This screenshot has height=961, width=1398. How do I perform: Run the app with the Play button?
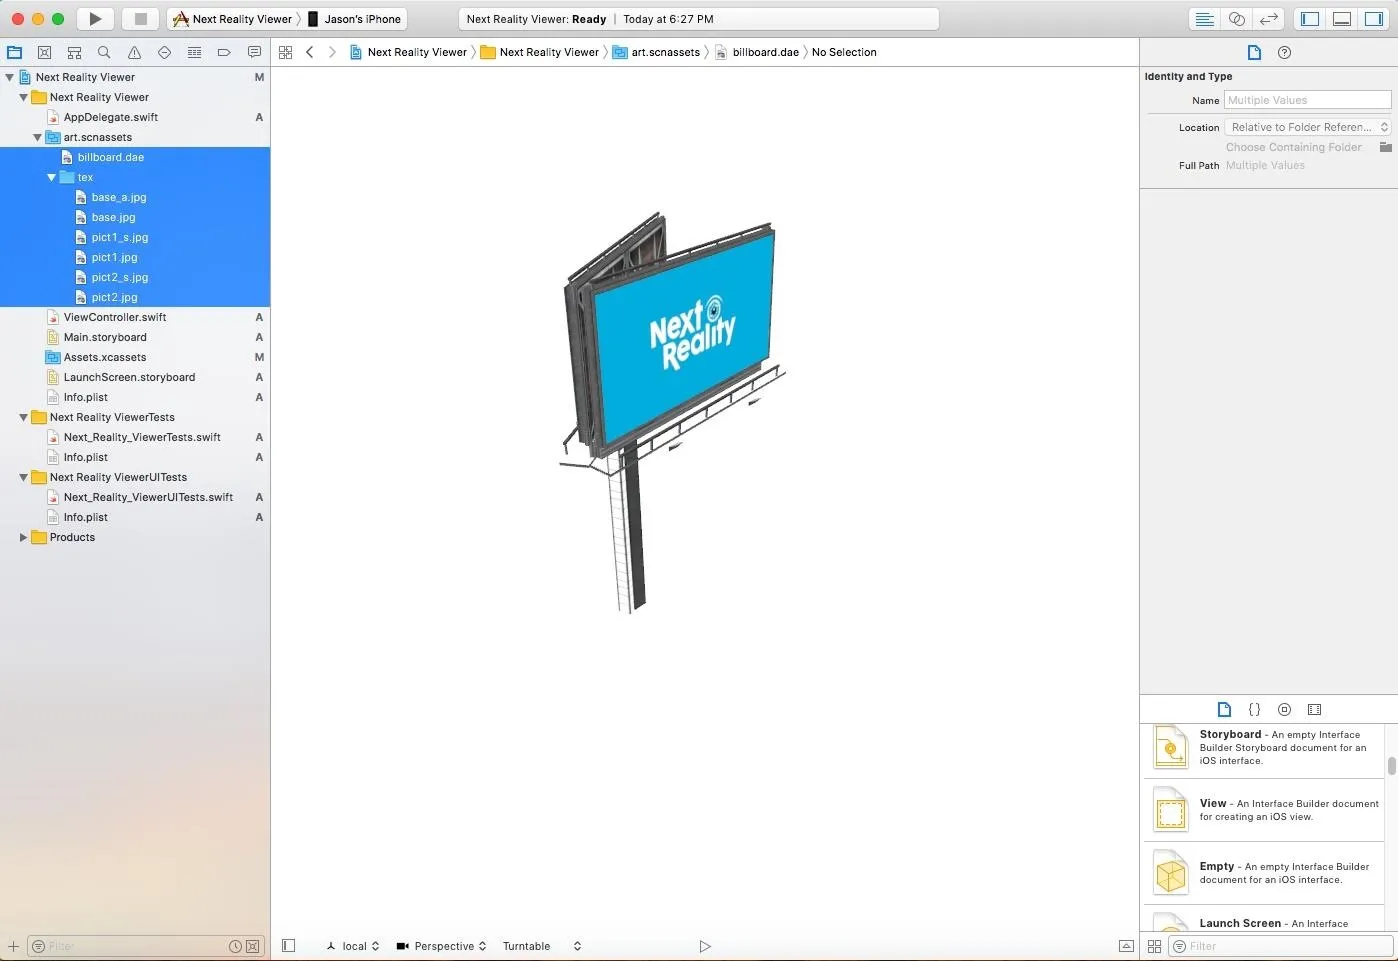click(95, 19)
